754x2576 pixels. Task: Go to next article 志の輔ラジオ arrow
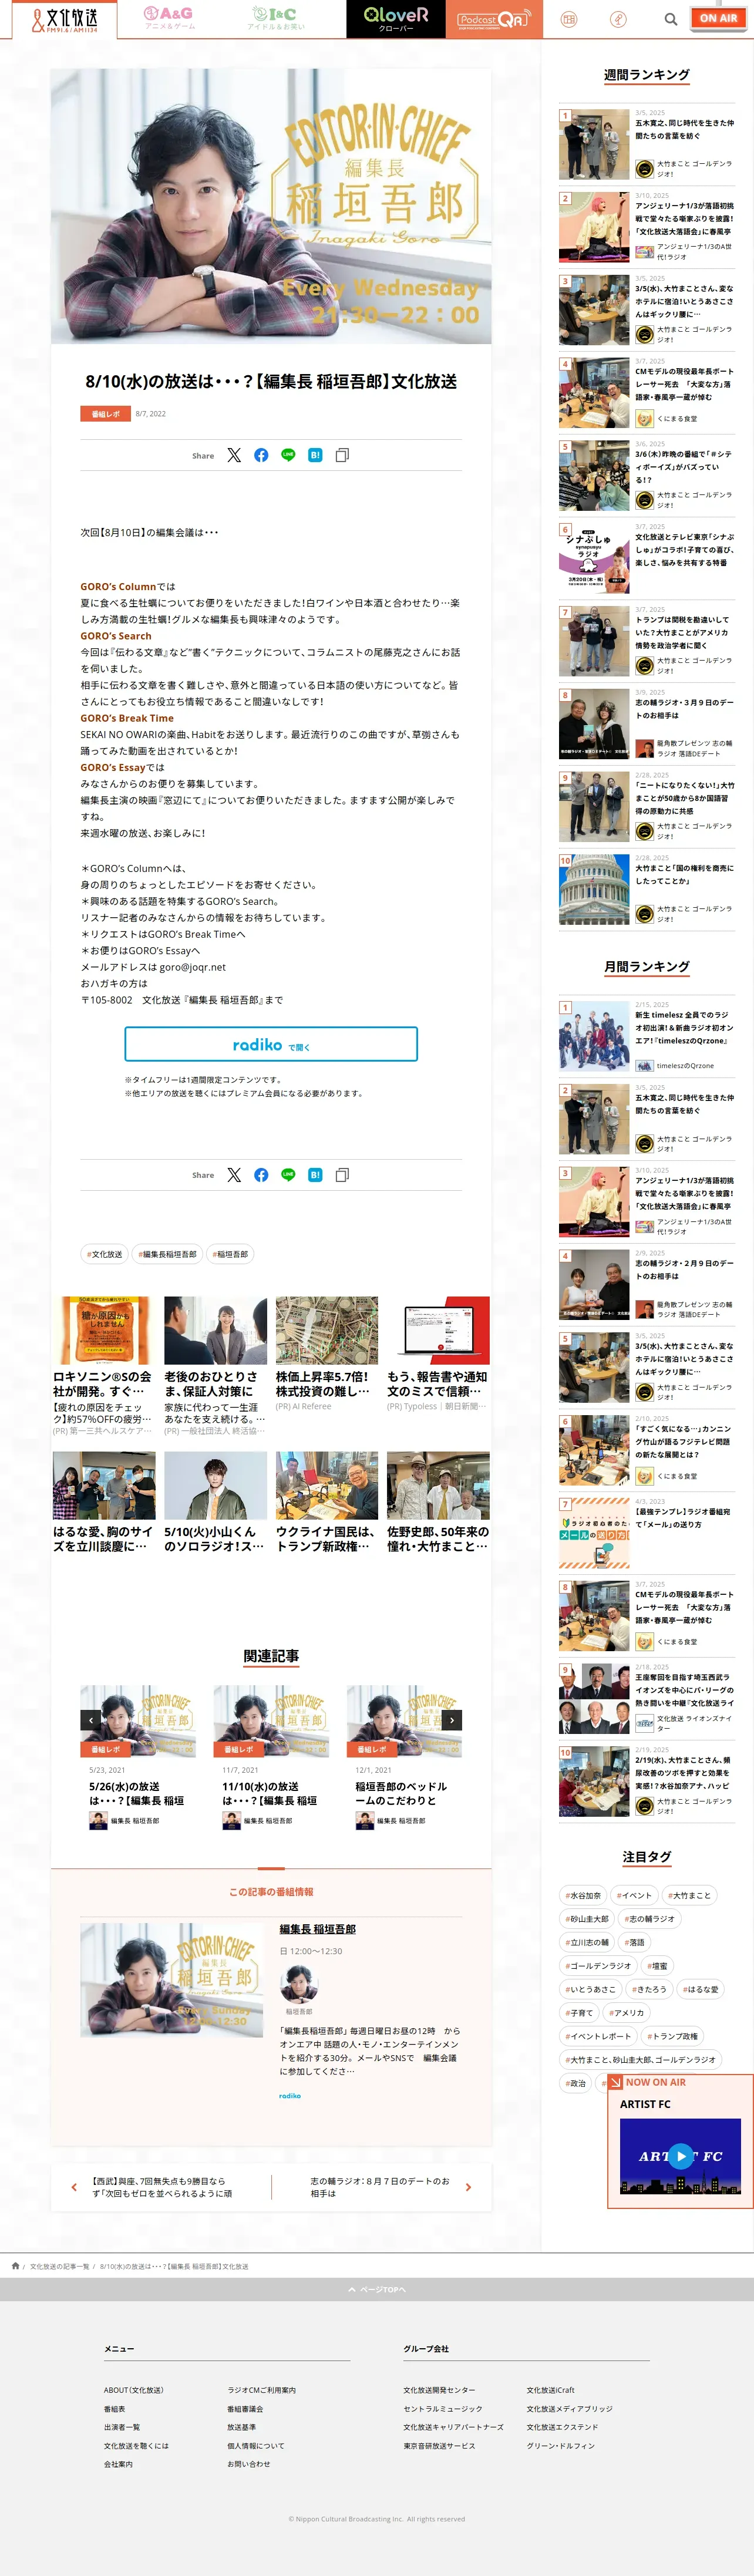pos(468,2187)
